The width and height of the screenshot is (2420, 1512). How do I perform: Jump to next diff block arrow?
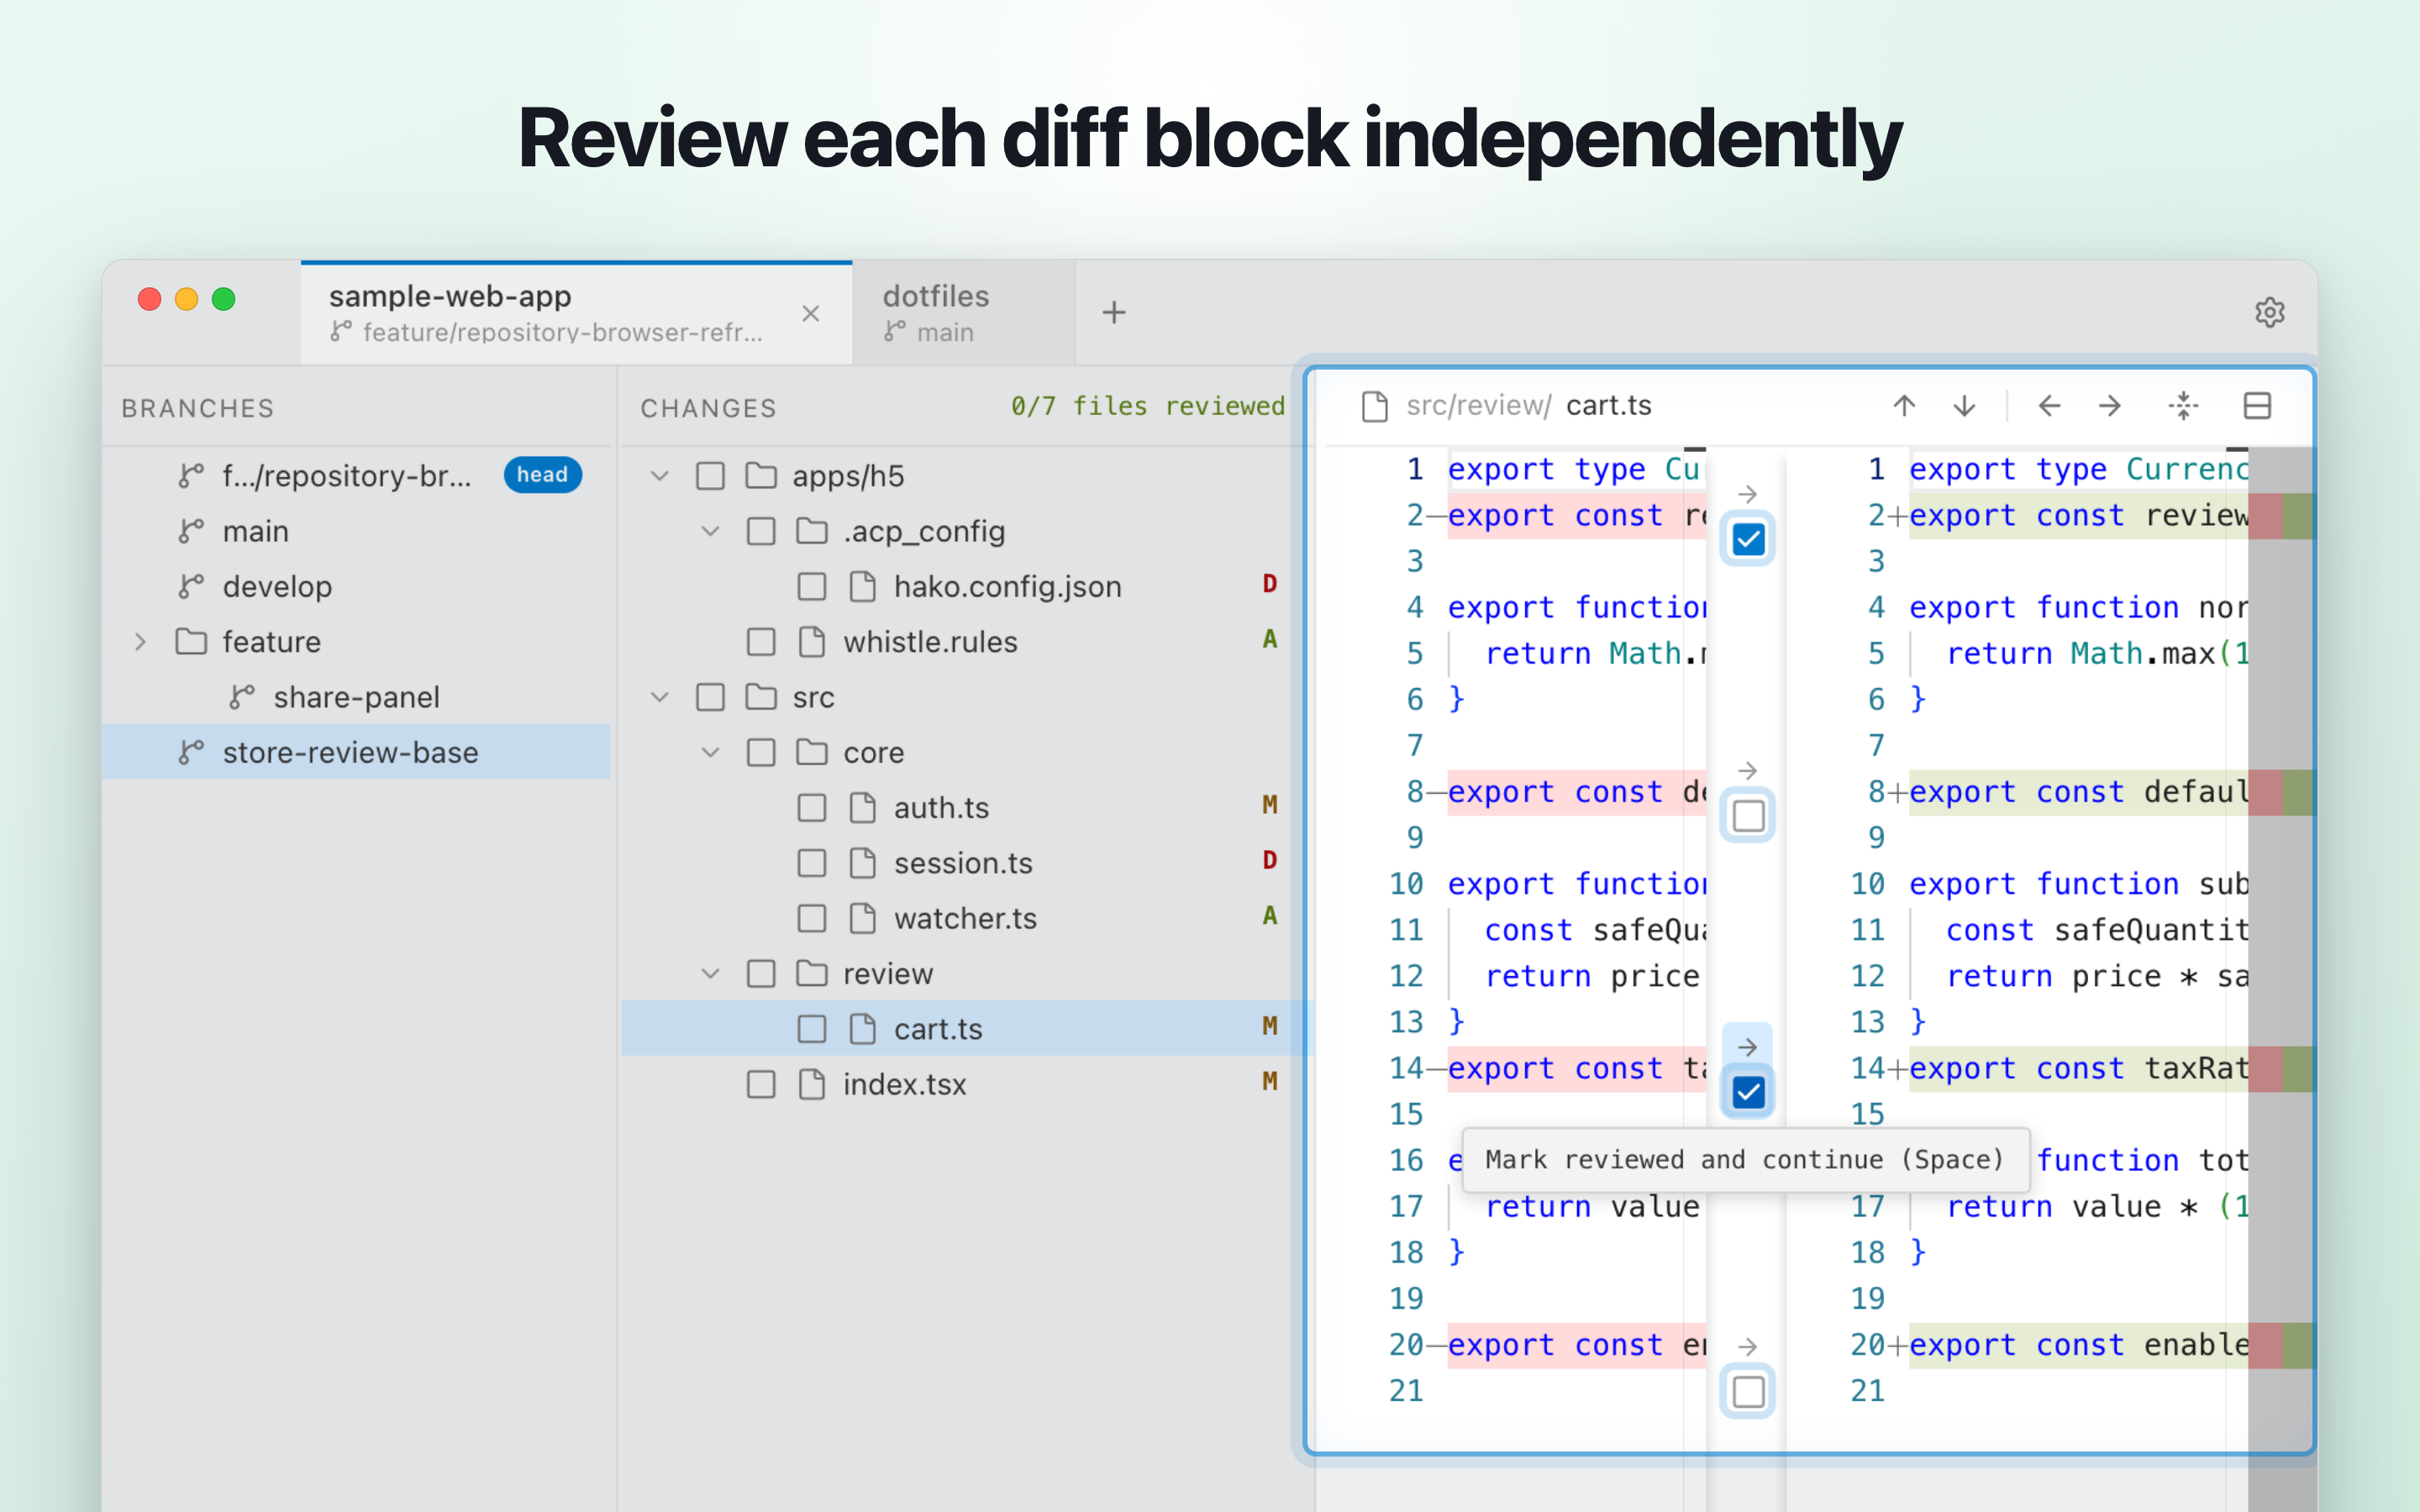pos(1964,406)
